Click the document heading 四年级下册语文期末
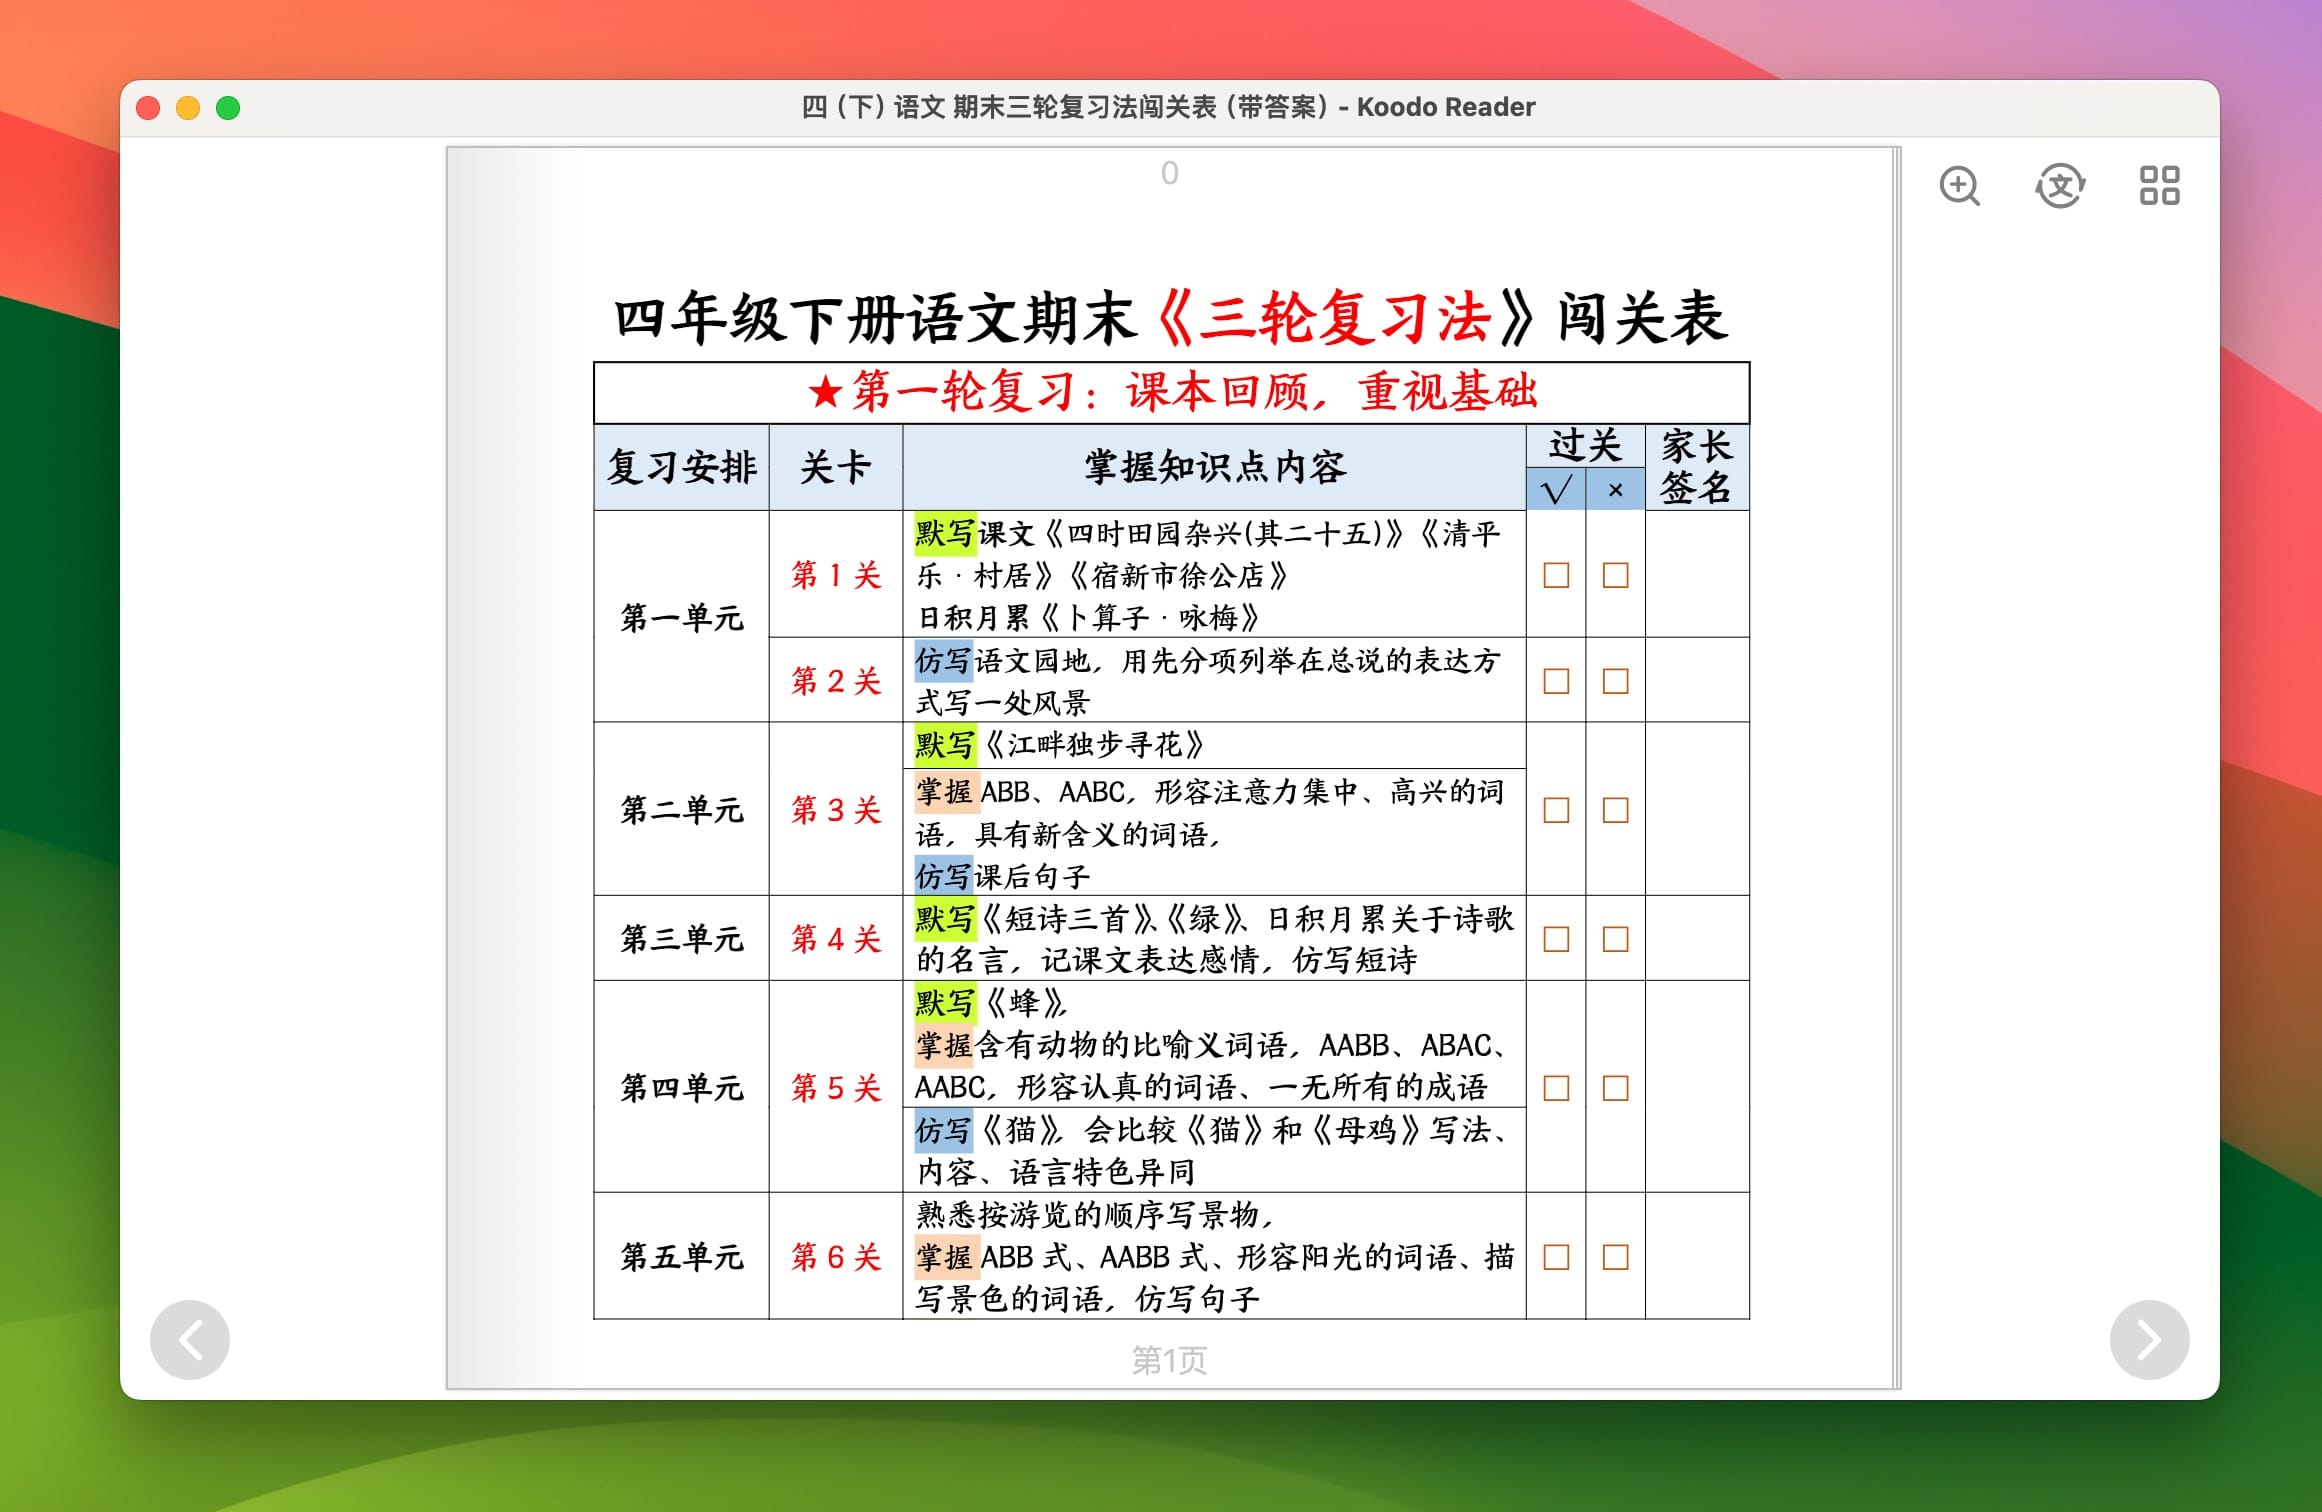 pyautogui.click(x=876, y=319)
